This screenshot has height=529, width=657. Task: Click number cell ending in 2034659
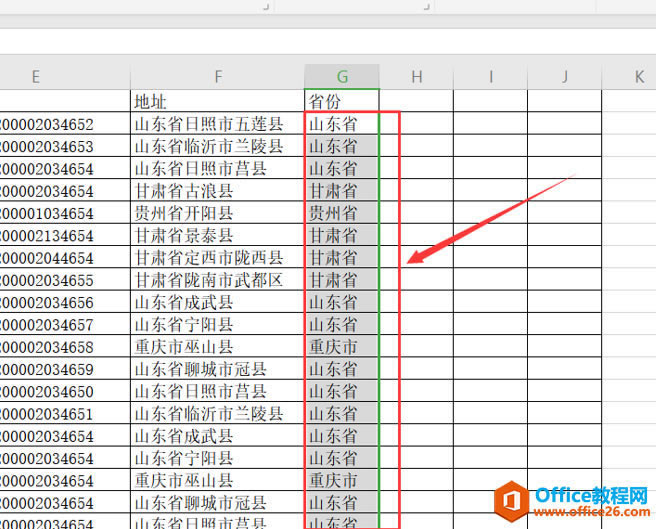tap(65, 369)
